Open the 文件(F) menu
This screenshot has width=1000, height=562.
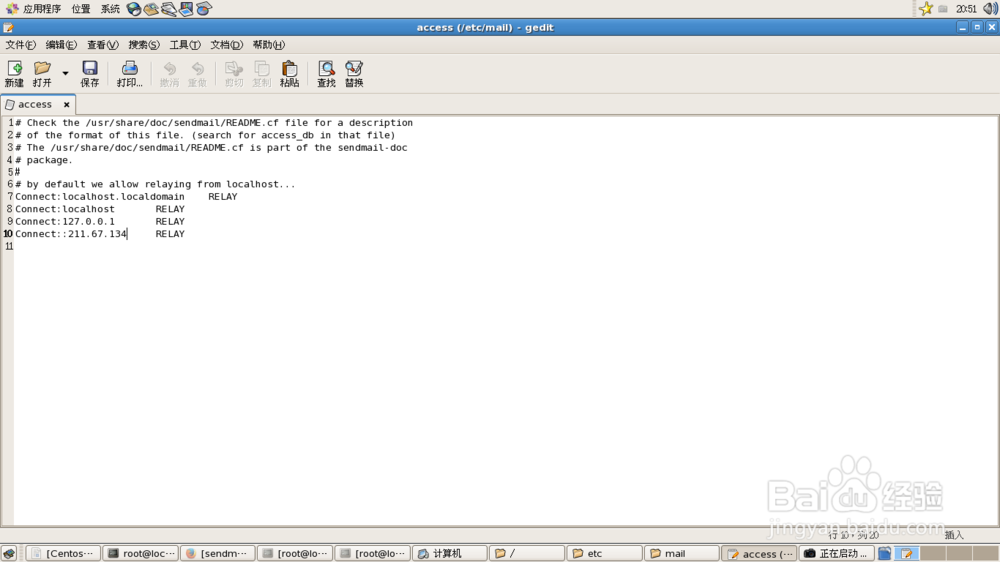20,45
